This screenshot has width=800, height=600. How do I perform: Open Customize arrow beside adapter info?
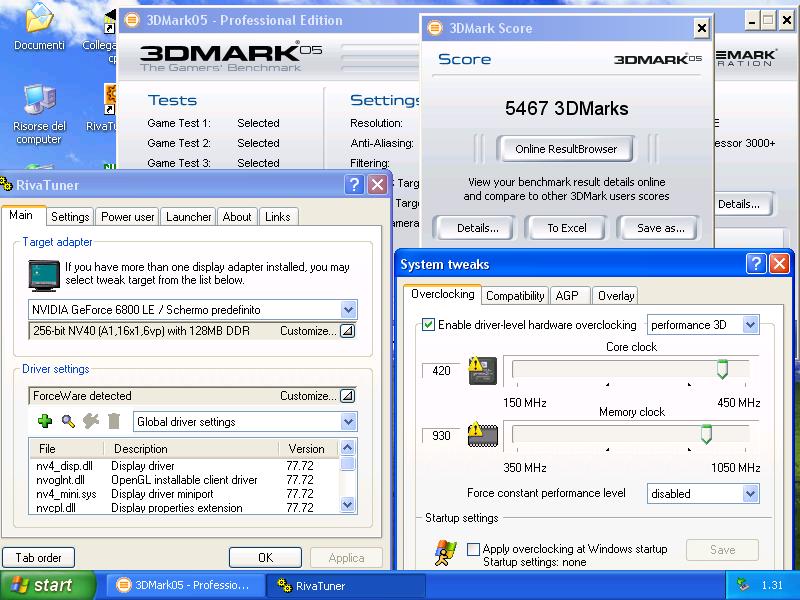(347, 331)
